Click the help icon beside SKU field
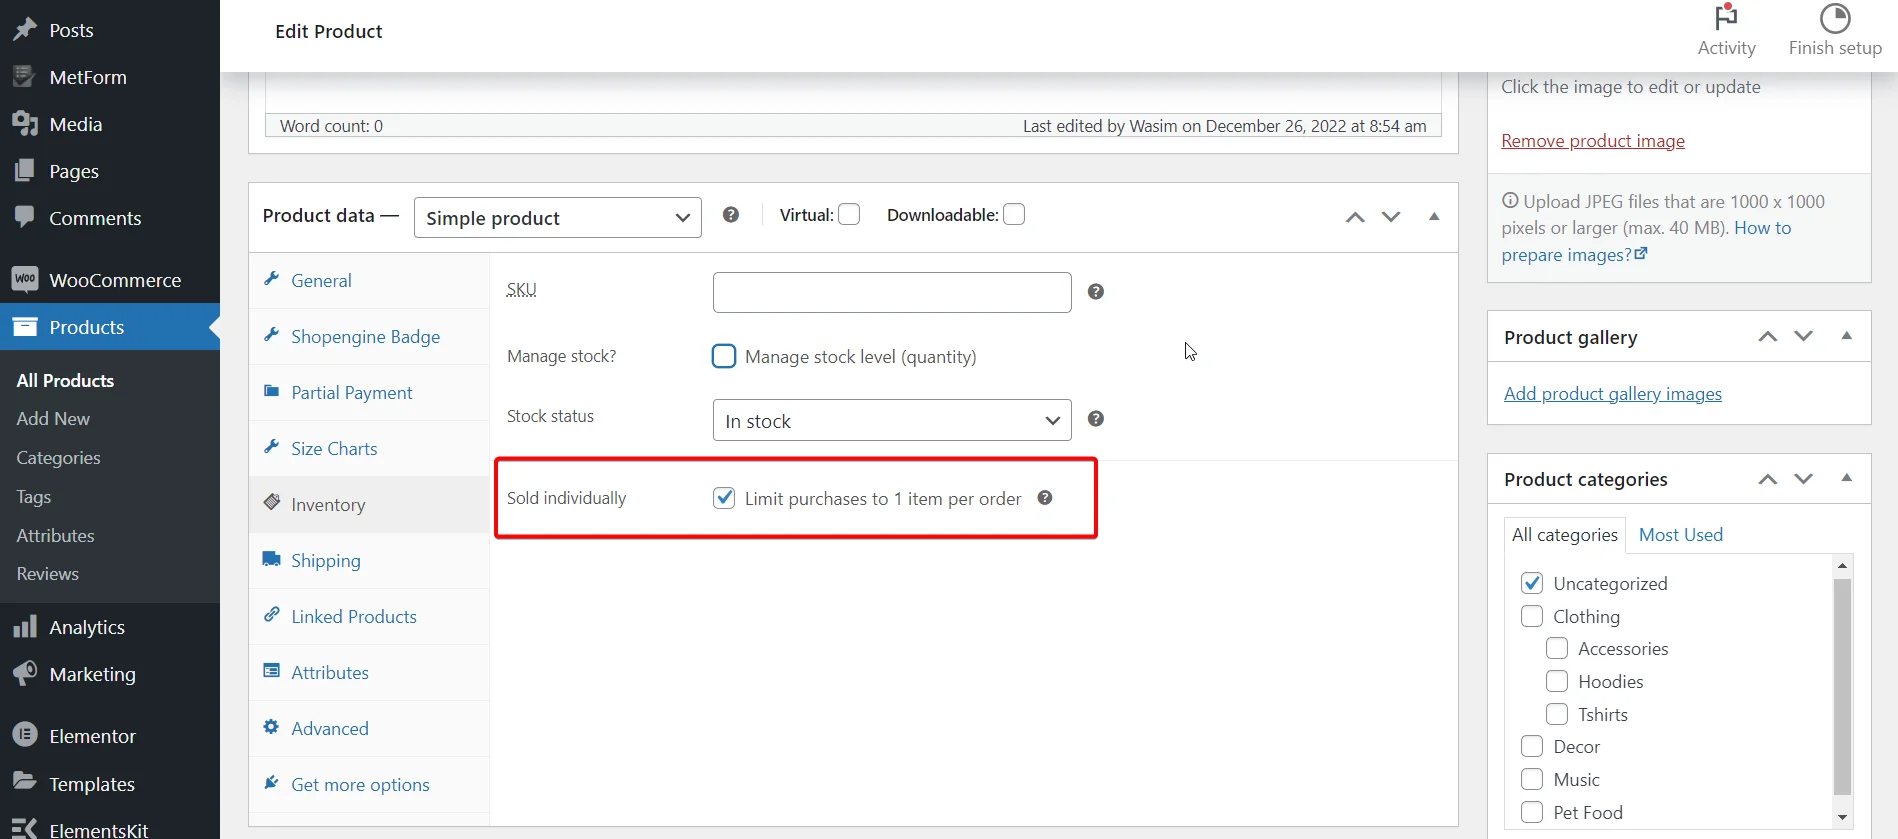Image resolution: width=1898 pixels, height=839 pixels. (x=1096, y=292)
